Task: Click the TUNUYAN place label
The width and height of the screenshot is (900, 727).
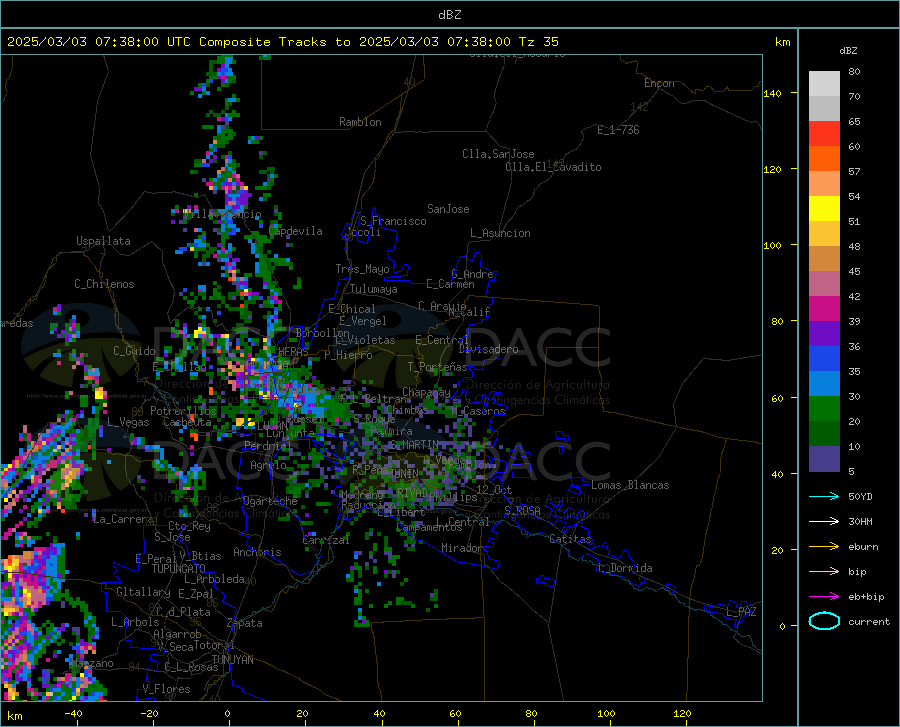Action: pos(232,660)
